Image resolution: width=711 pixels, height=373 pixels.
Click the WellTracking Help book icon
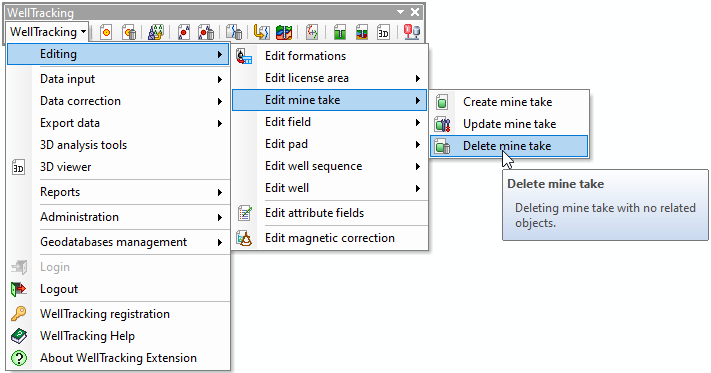point(19,336)
